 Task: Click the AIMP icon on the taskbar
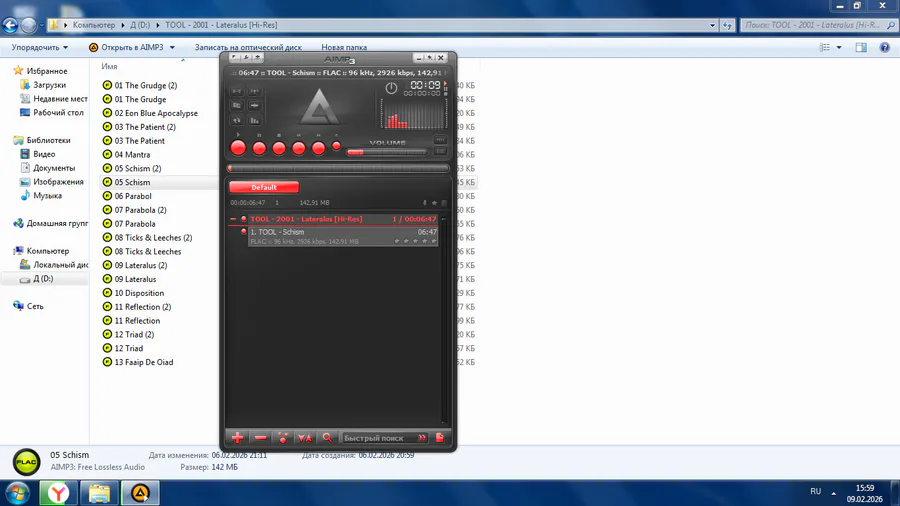[x=139, y=493]
